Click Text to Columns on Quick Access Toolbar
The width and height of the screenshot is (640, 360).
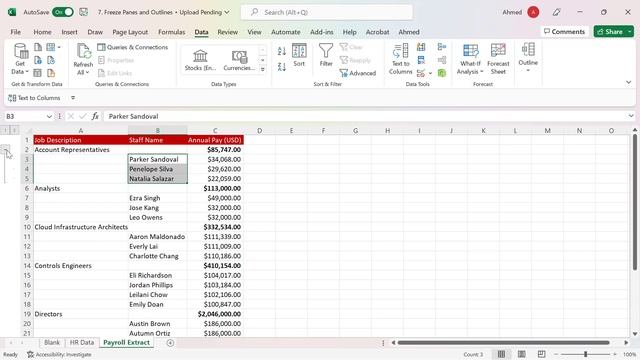pyautogui.click(x=34, y=98)
